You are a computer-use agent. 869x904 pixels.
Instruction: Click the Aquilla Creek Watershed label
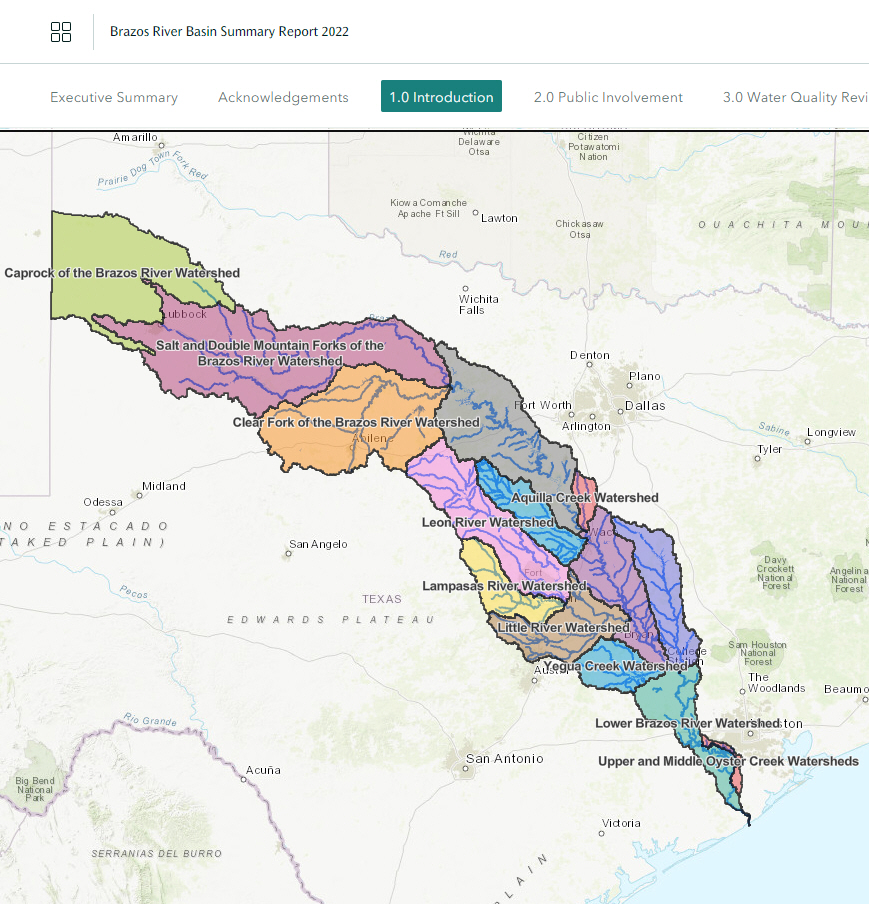[584, 497]
